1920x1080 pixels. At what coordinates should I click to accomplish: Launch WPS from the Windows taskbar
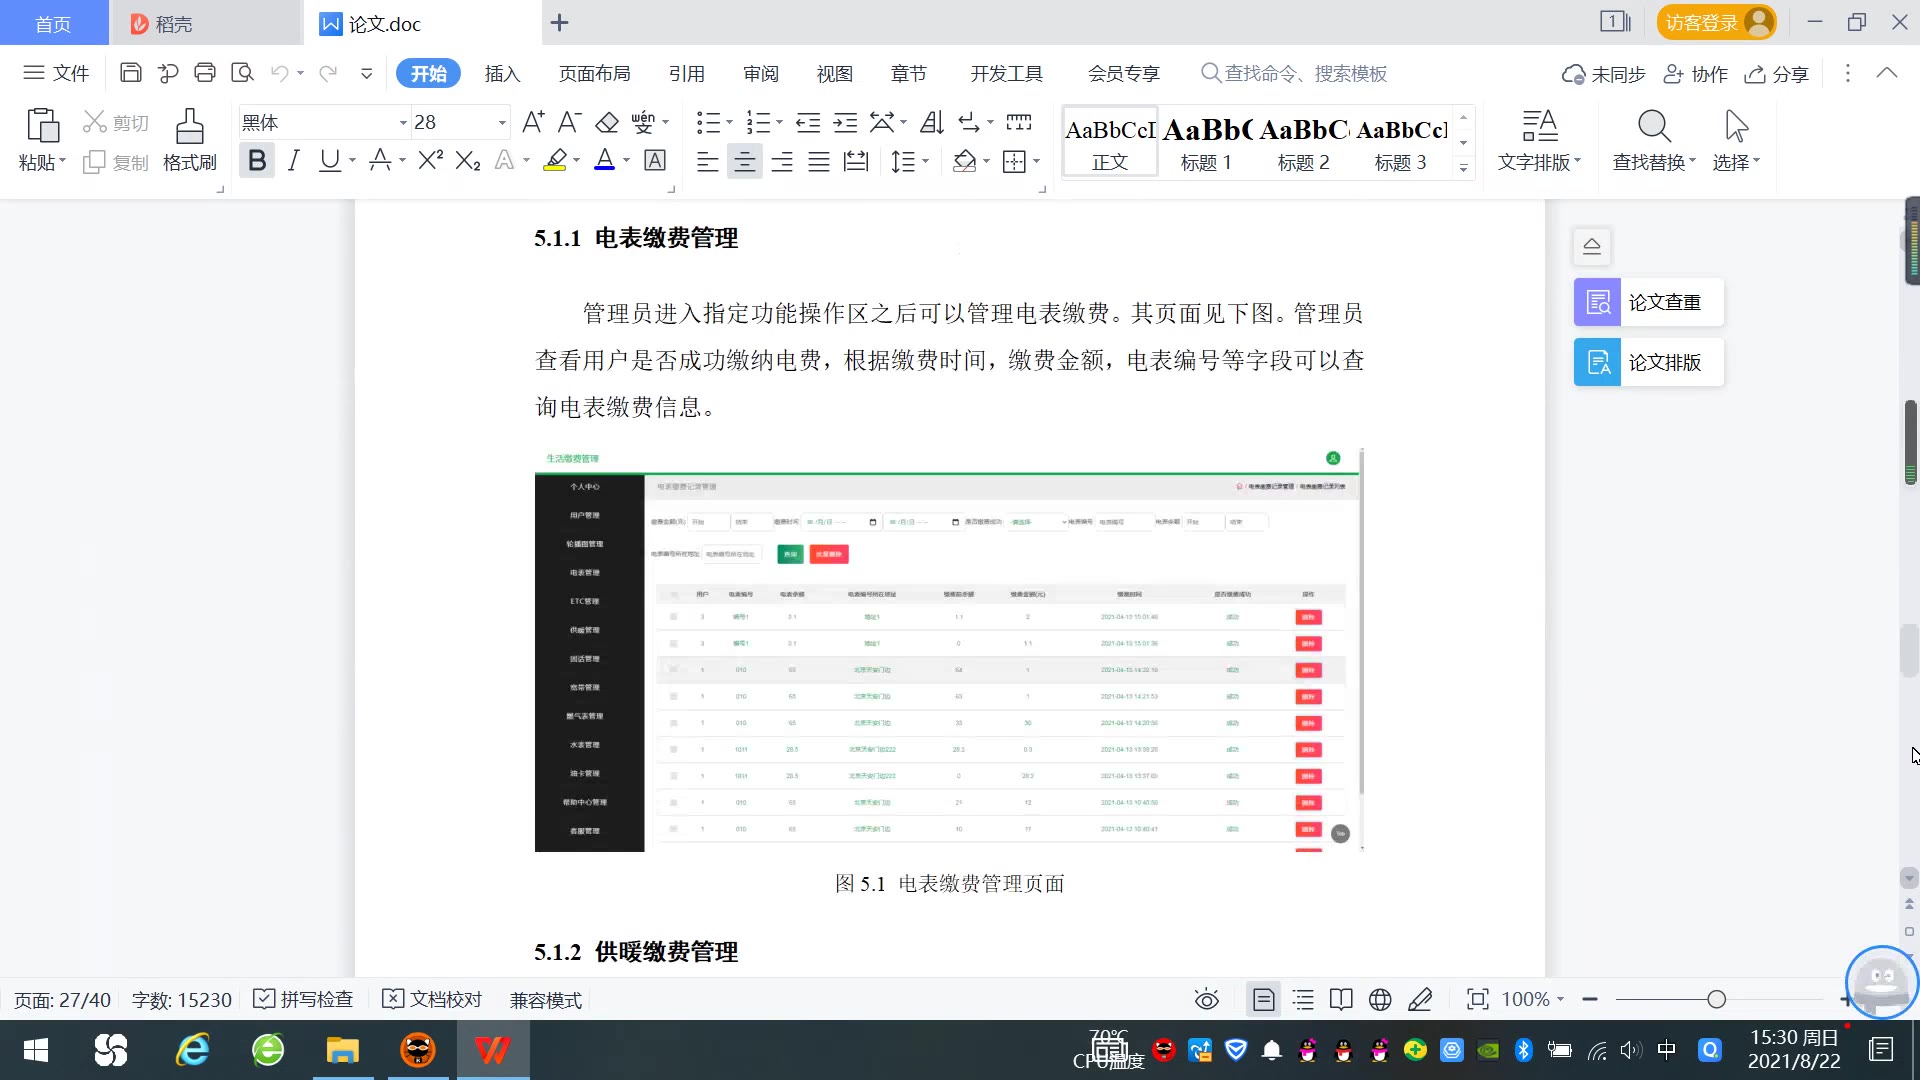click(x=492, y=1050)
